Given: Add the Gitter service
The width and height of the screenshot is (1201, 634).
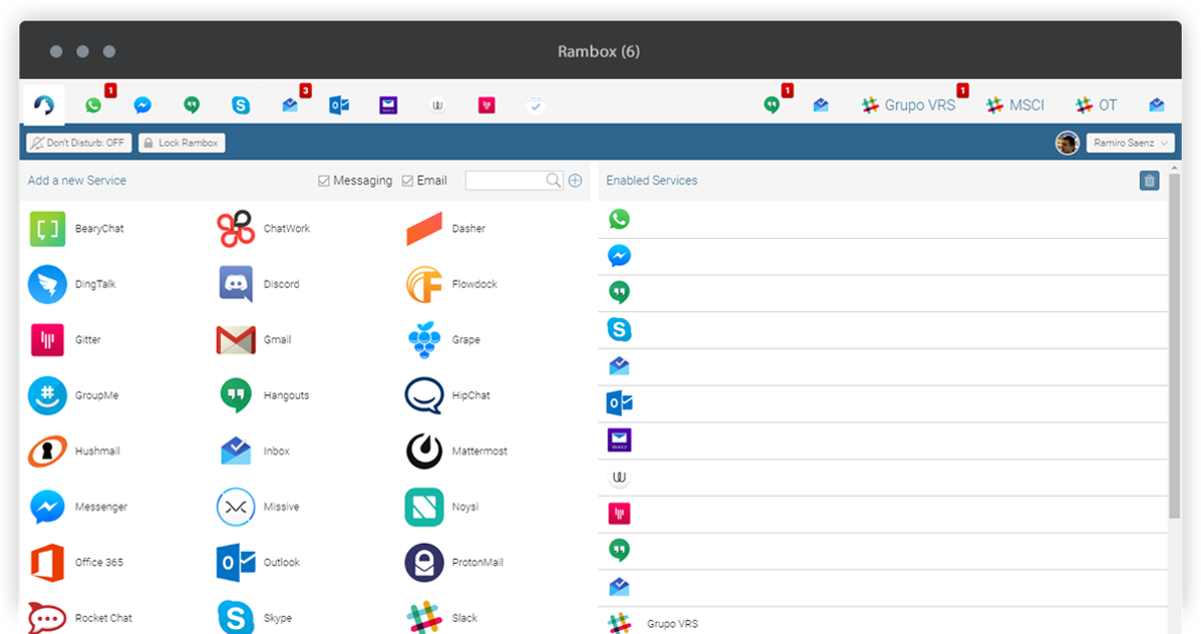Looking at the screenshot, I should tap(66, 340).
